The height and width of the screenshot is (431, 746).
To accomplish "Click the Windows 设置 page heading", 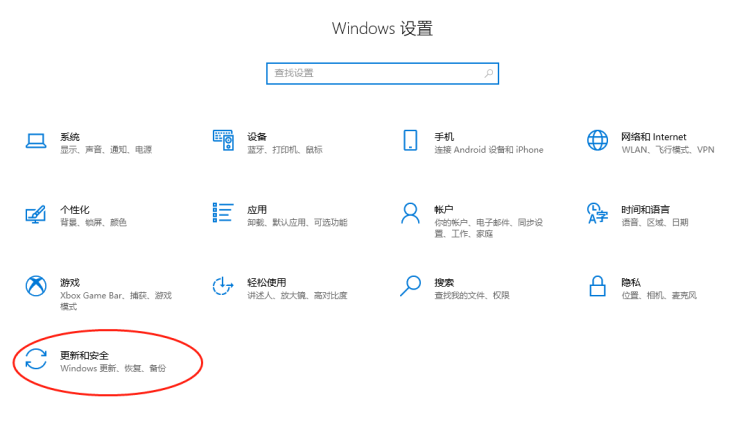I will click(382, 29).
